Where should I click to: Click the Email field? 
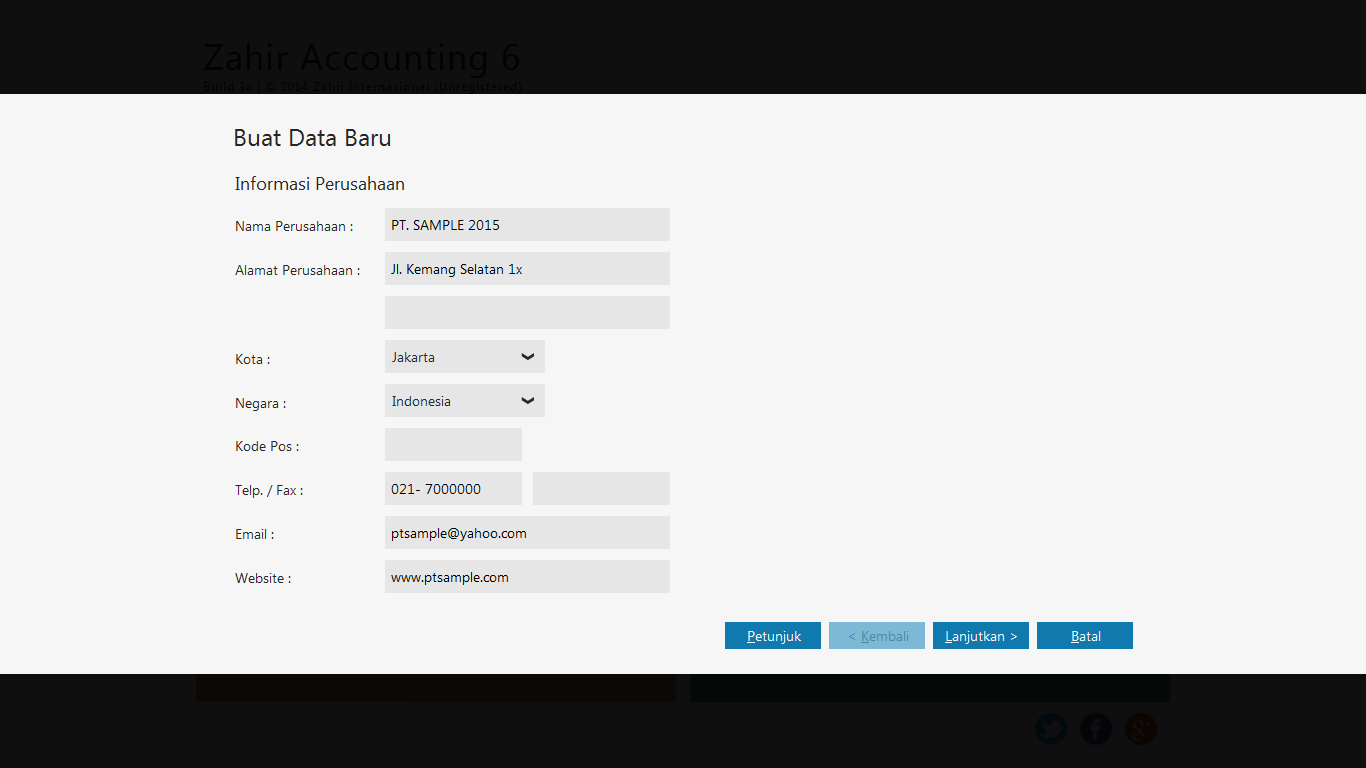coord(527,533)
